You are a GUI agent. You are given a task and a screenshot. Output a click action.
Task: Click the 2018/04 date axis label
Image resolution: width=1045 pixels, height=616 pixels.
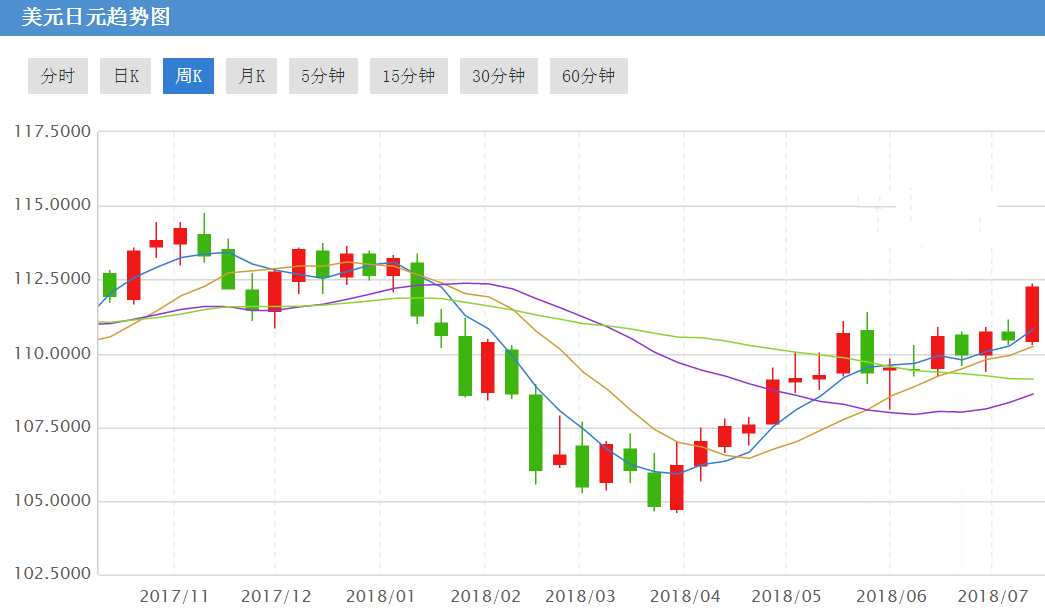tap(685, 597)
